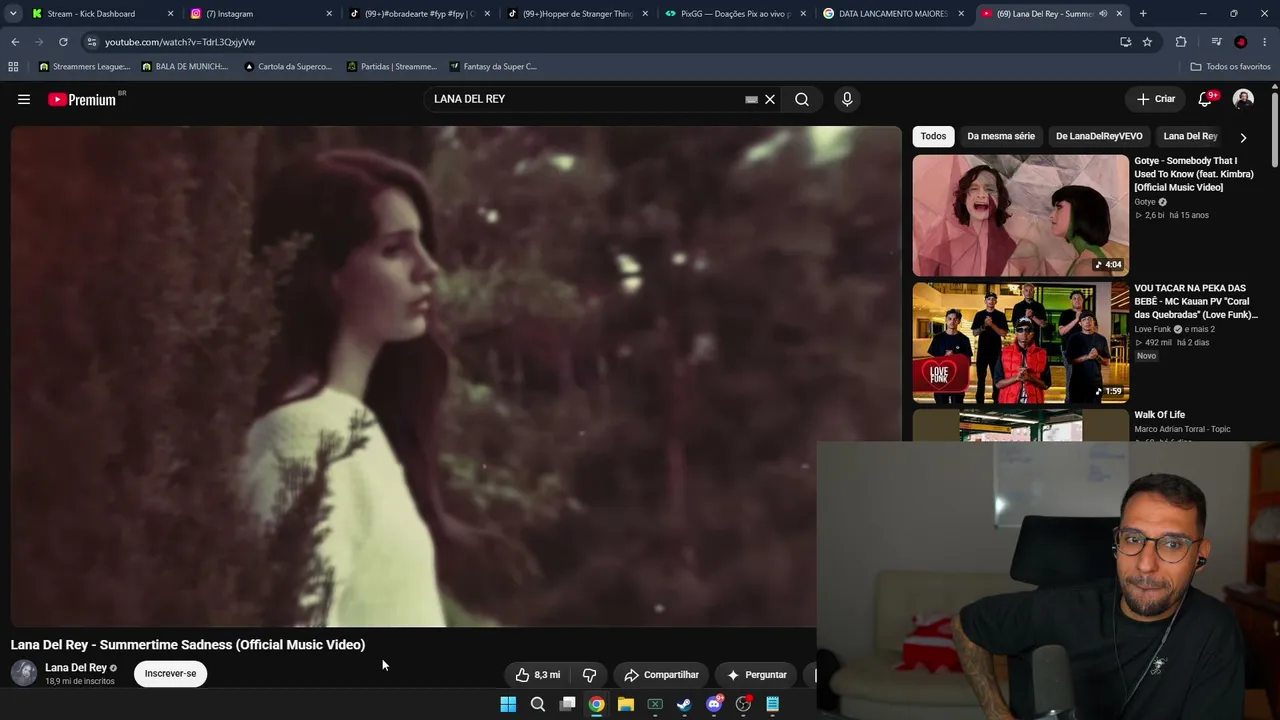
Task: Click the search magnifier button
Action: 802,99
